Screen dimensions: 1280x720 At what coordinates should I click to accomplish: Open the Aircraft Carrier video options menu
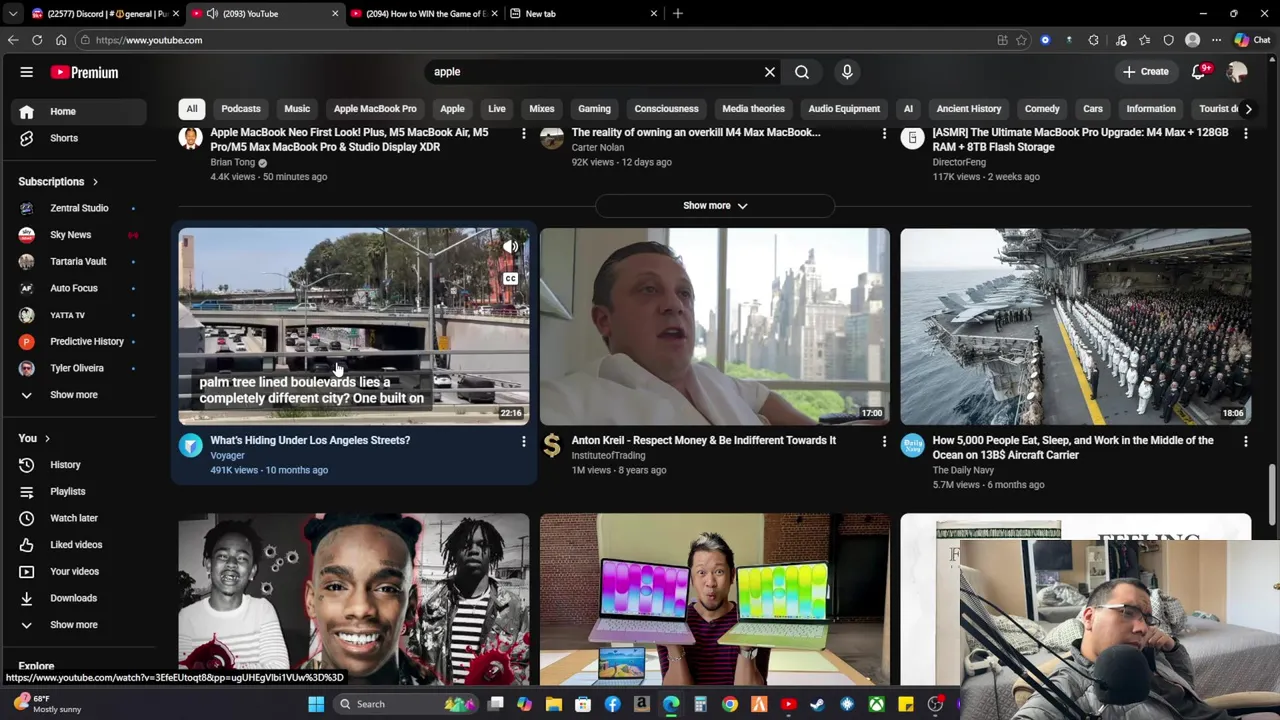(x=1245, y=441)
